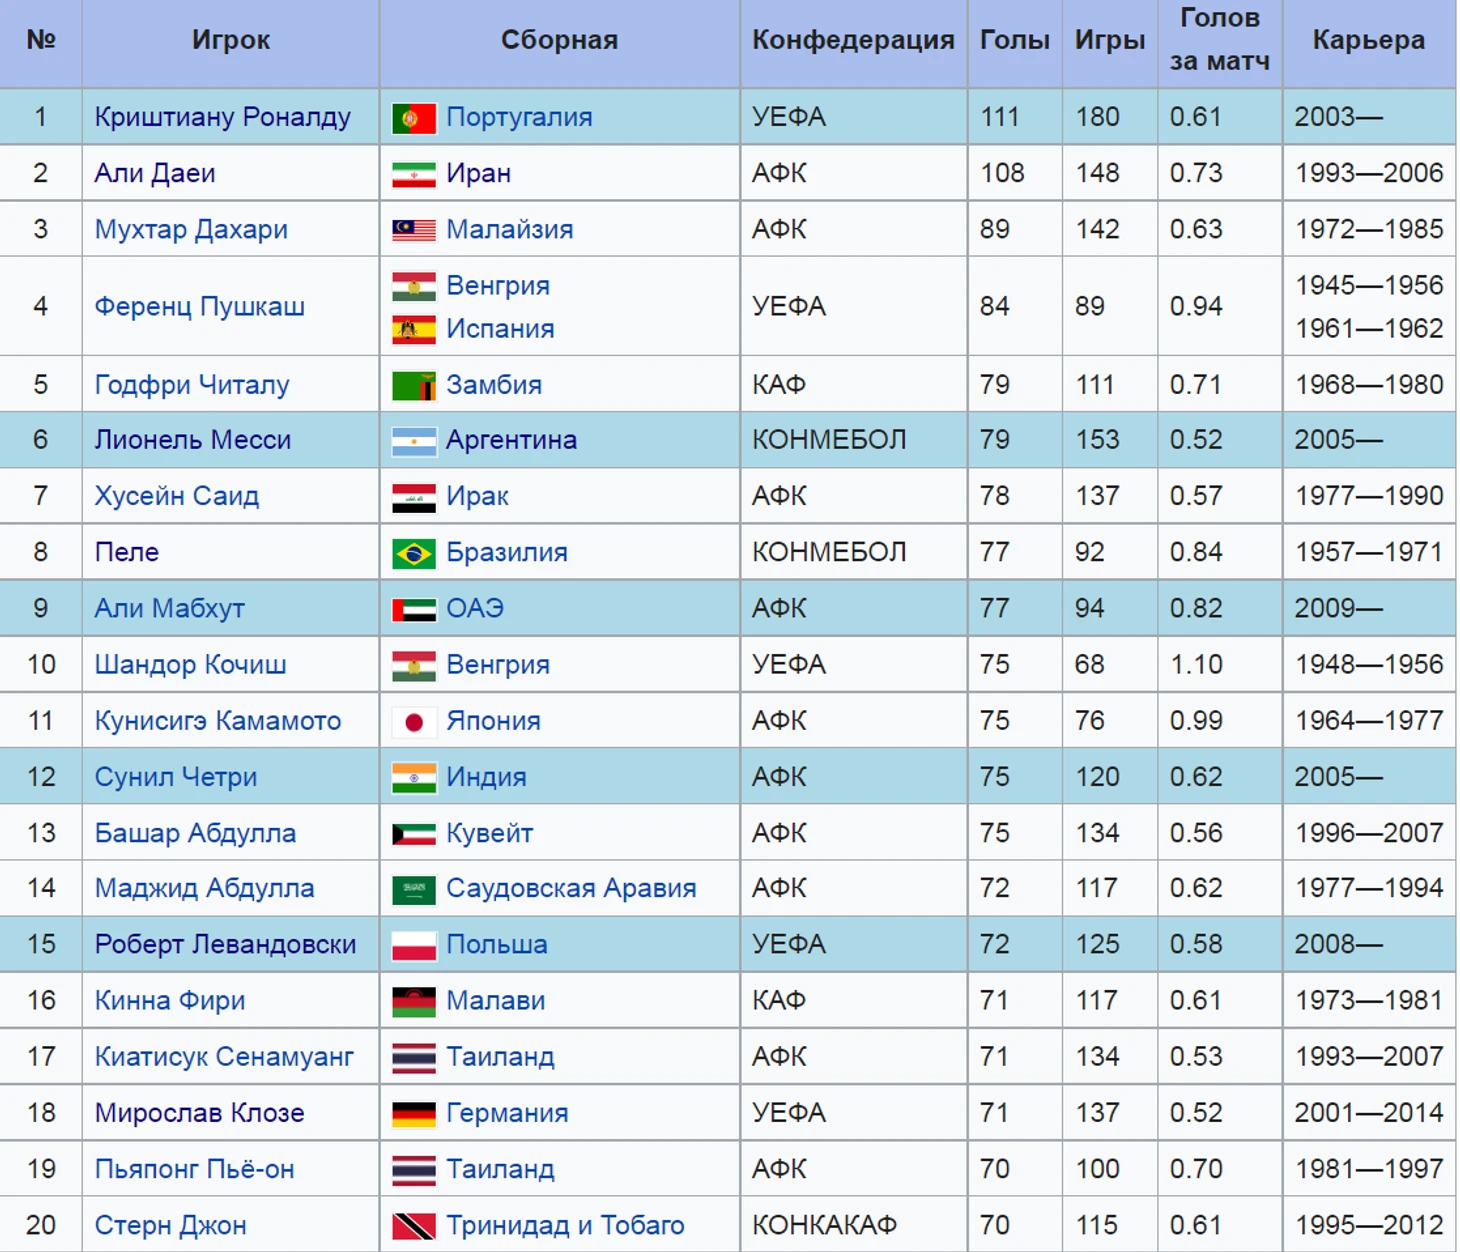Viewport: 1460px width, 1252px height.
Task: Click the India flag icon
Action: pos(413,778)
